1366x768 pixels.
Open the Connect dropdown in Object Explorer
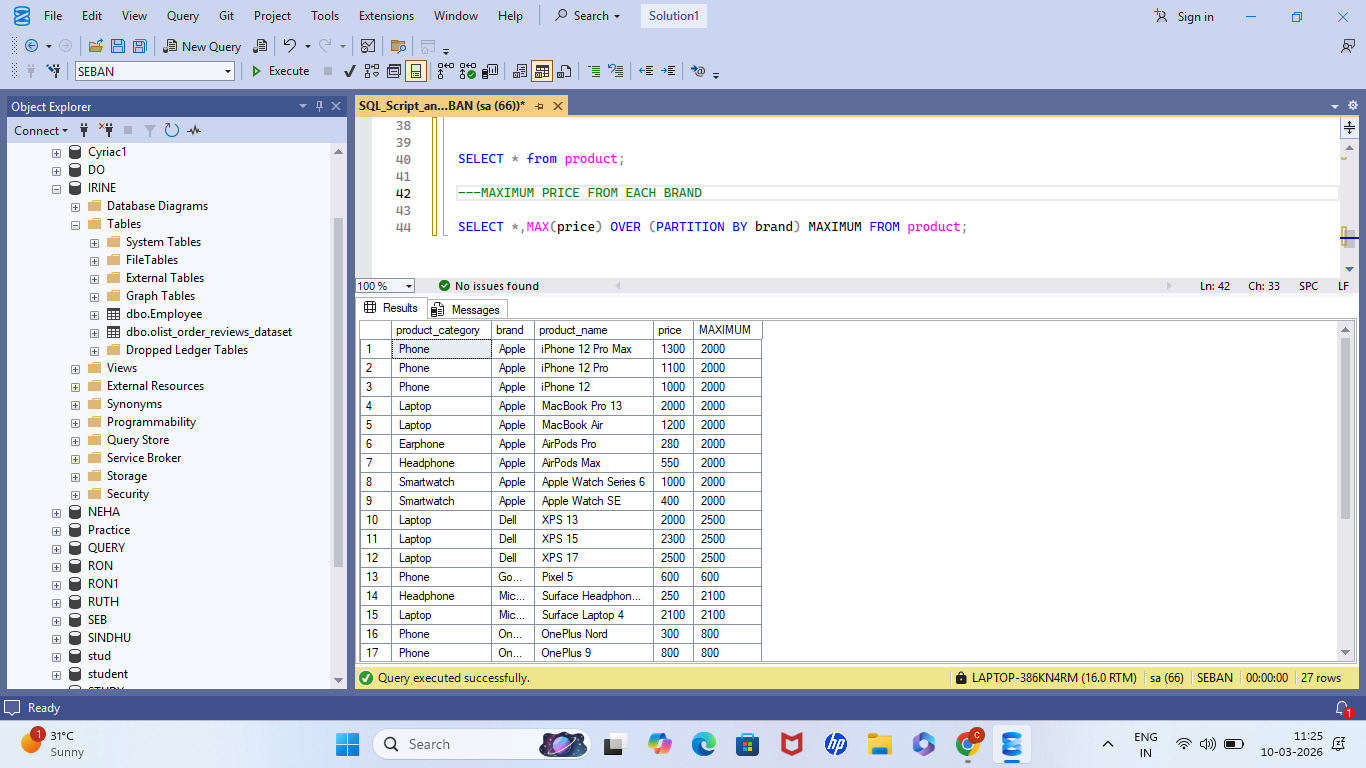click(x=41, y=130)
